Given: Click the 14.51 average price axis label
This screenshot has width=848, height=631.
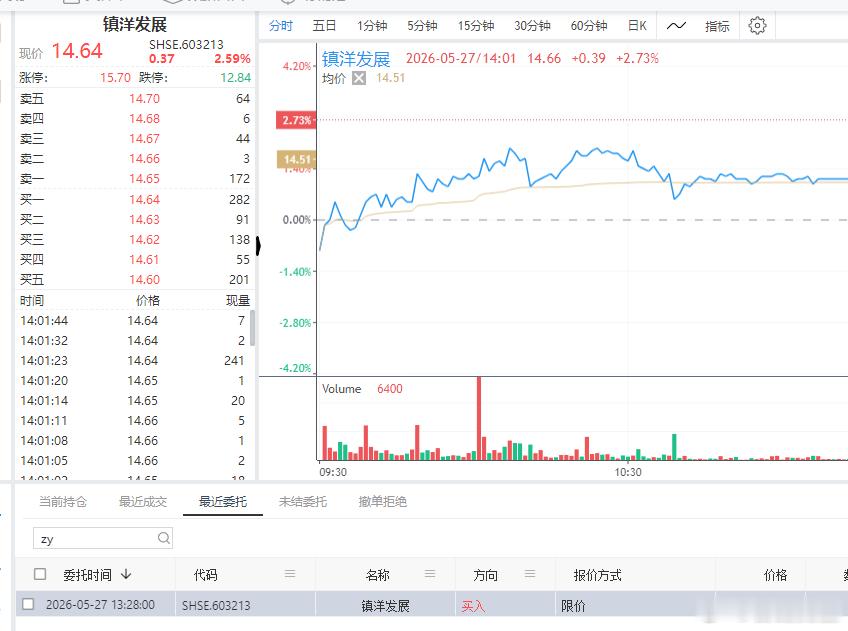Looking at the screenshot, I should (296, 159).
